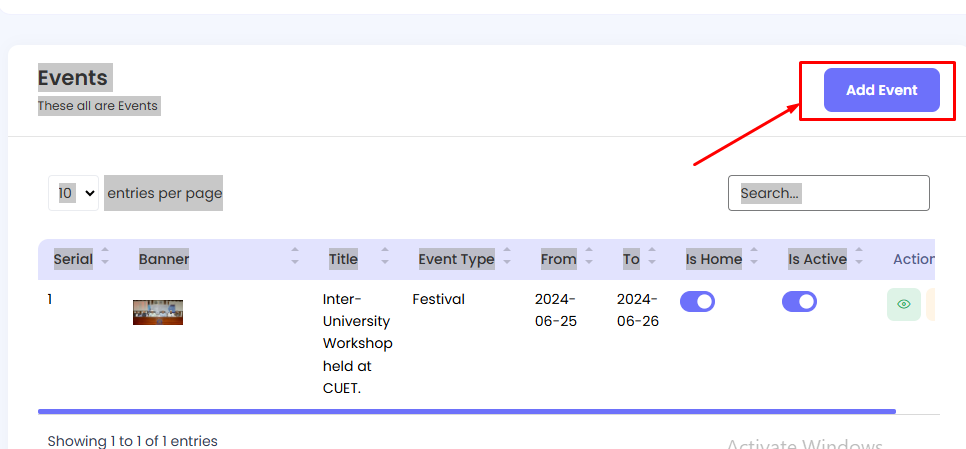Click the table's horizontal scrollbar

click(466, 411)
